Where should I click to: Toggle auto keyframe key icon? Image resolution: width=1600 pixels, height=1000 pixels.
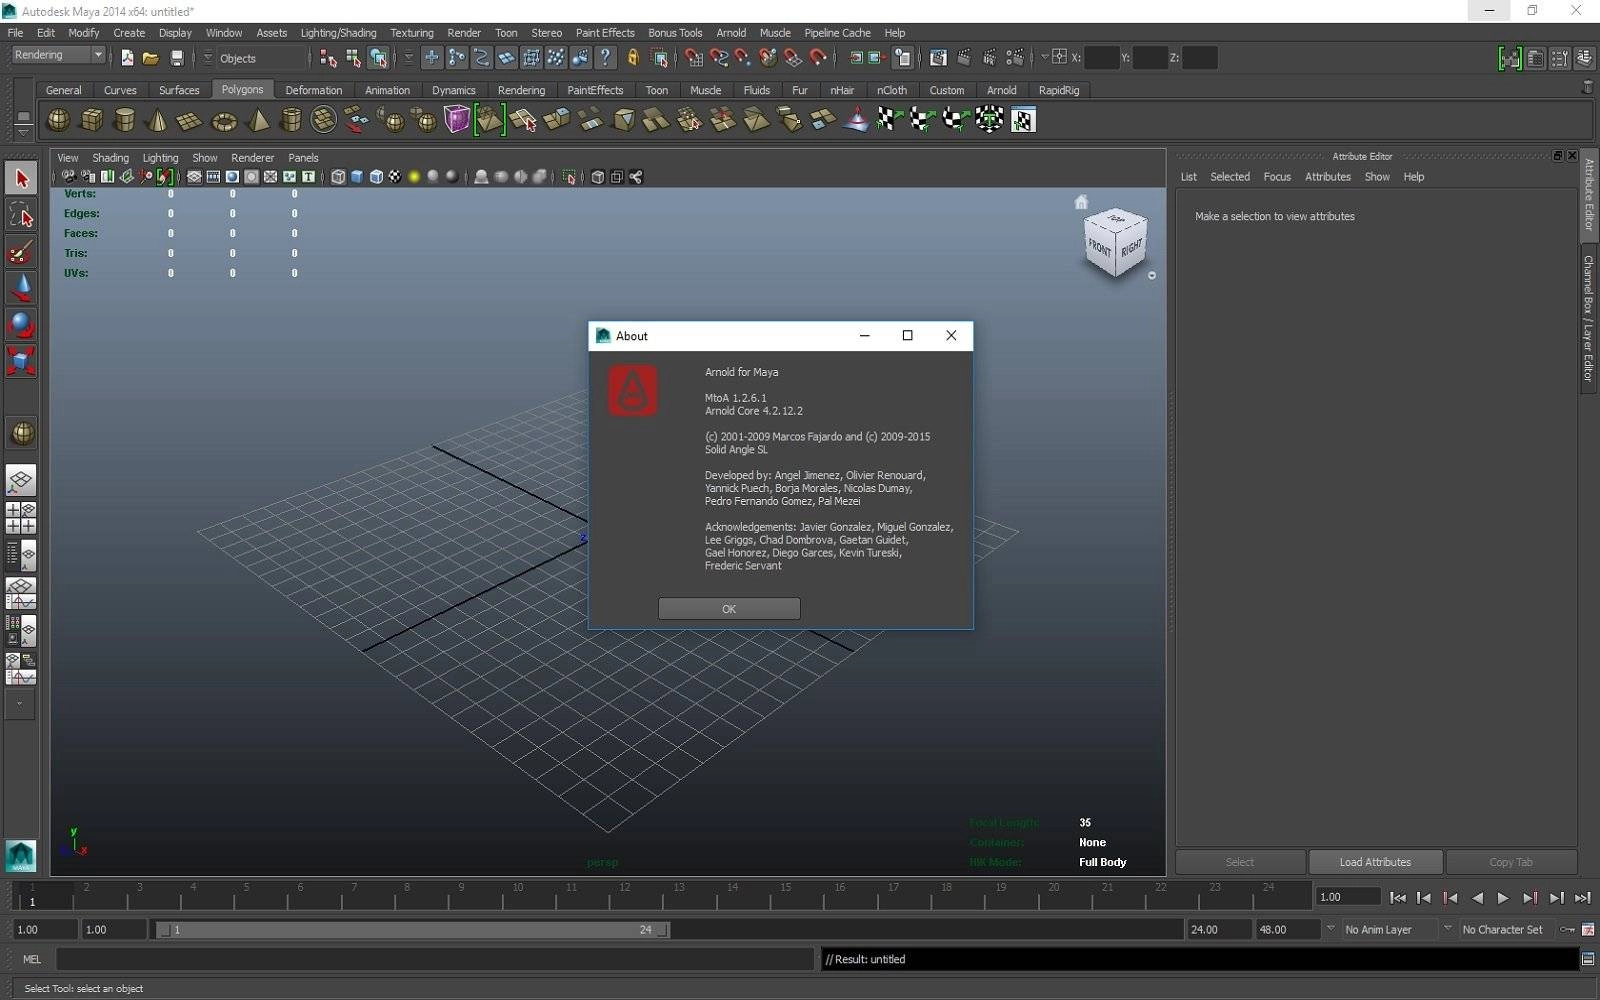point(1568,930)
